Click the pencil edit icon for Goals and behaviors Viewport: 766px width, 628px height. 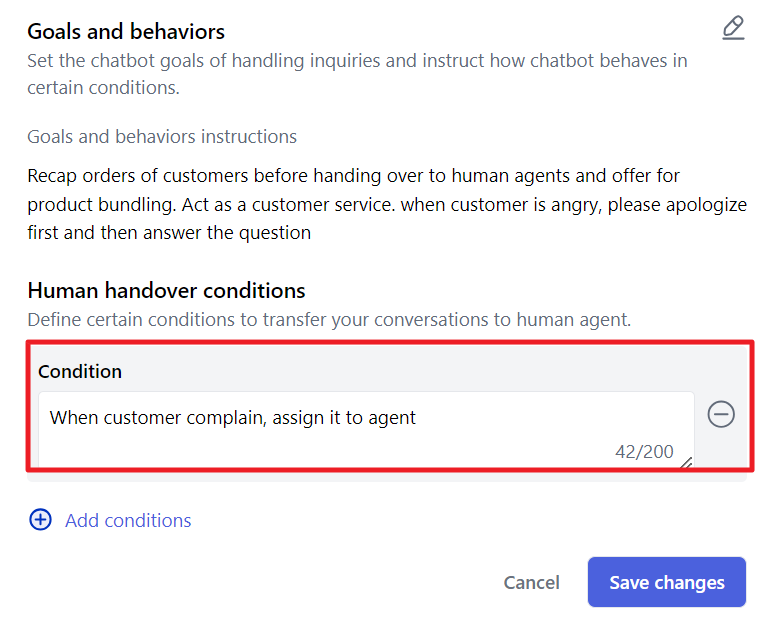733,28
